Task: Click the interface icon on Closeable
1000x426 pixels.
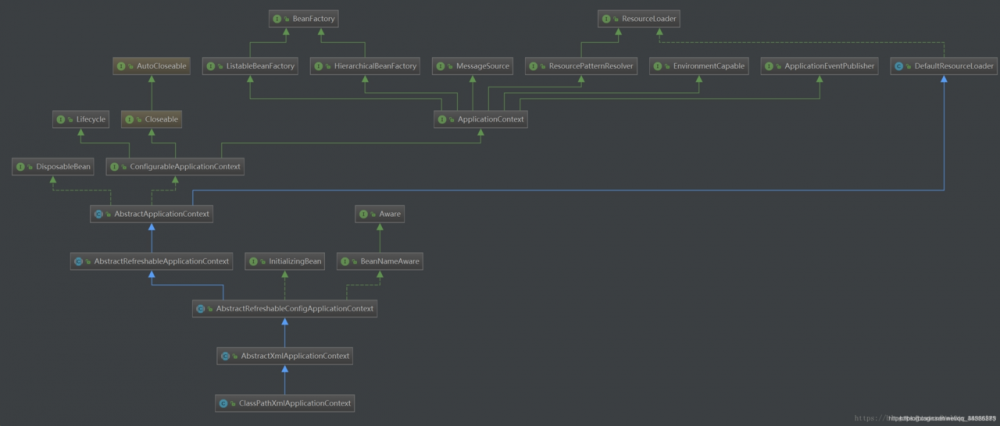Action: tap(129, 119)
